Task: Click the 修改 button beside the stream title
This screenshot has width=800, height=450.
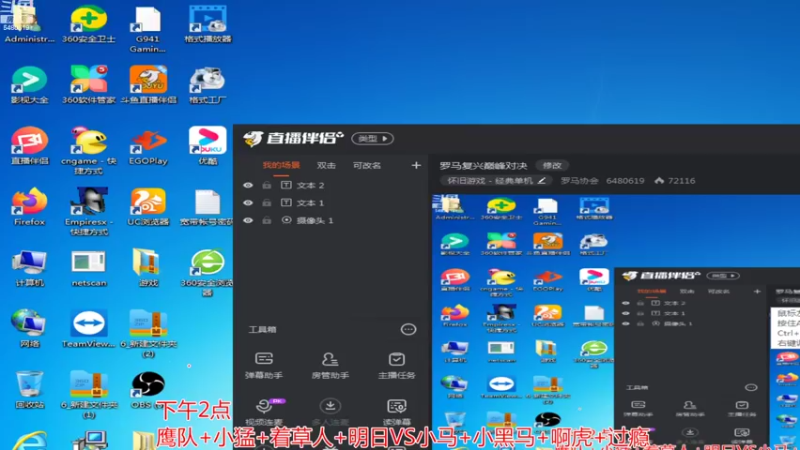Action: (x=552, y=165)
